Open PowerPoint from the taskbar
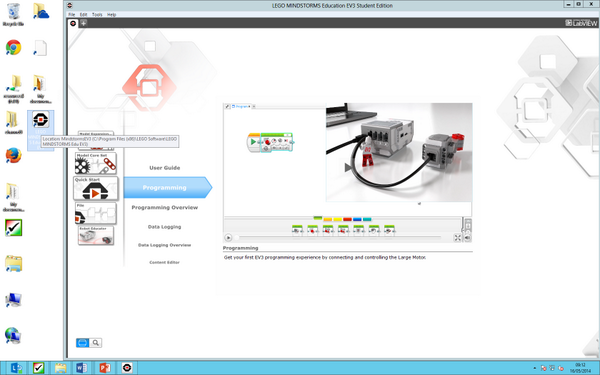The width and height of the screenshot is (600, 375). pos(104,368)
